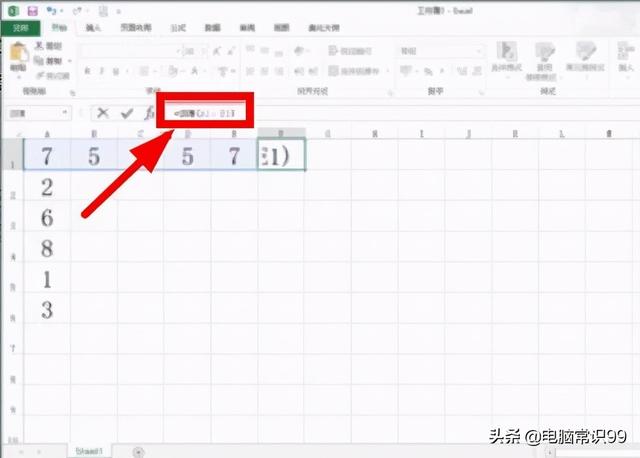Apply the Fill Color bucket swatch
Image resolution: width=640 pixels, height=458 pixels.
(x=173, y=71)
